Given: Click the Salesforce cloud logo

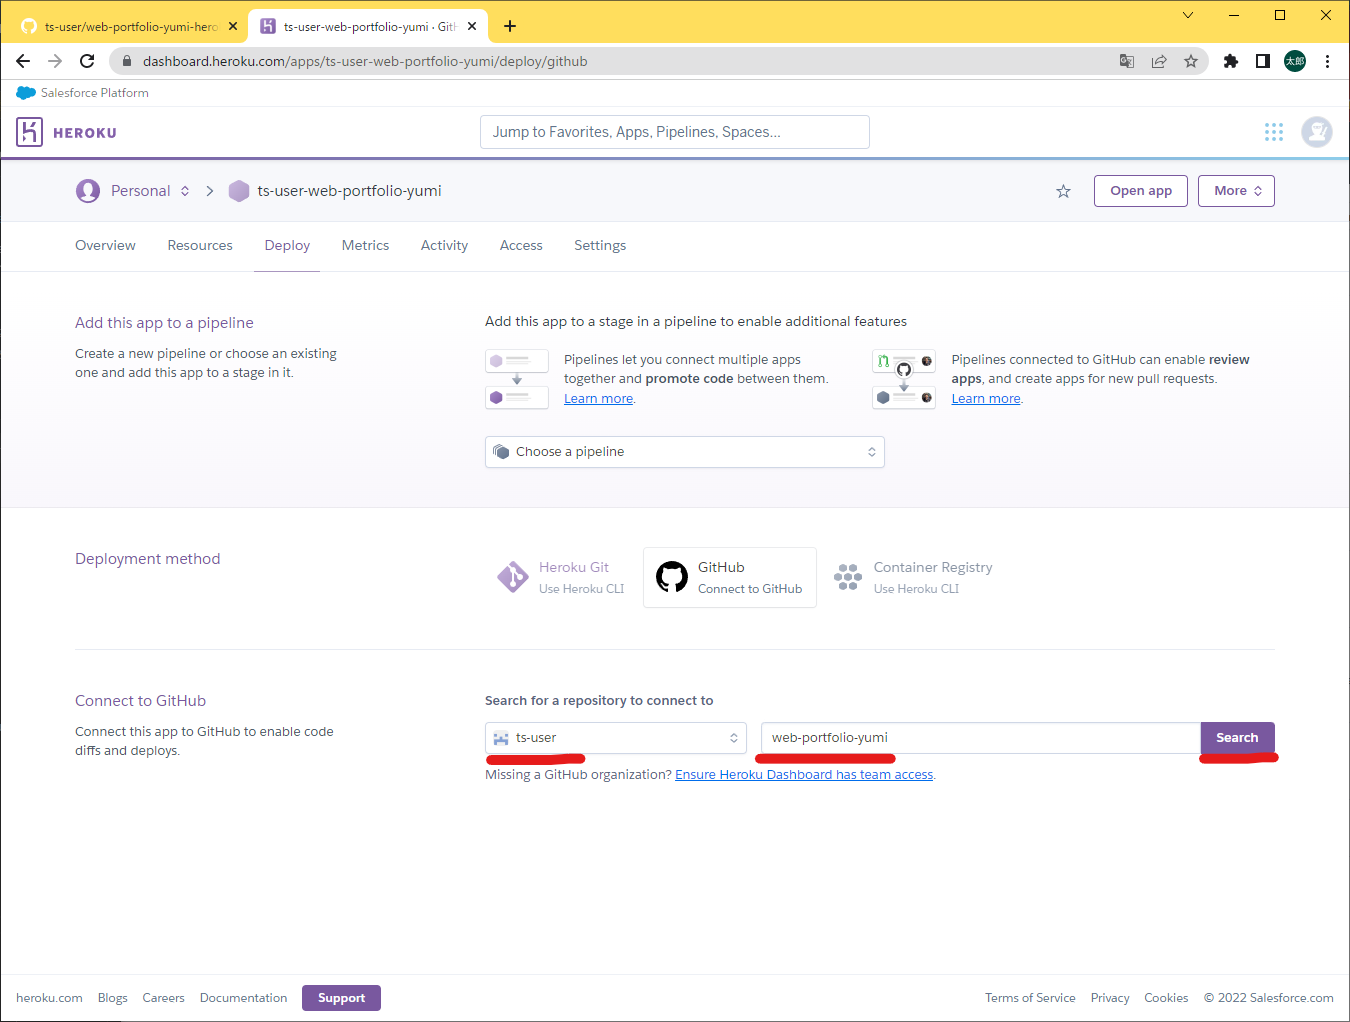Looking at the screenshot, I should pyautogui.click(x=26, y=93).
